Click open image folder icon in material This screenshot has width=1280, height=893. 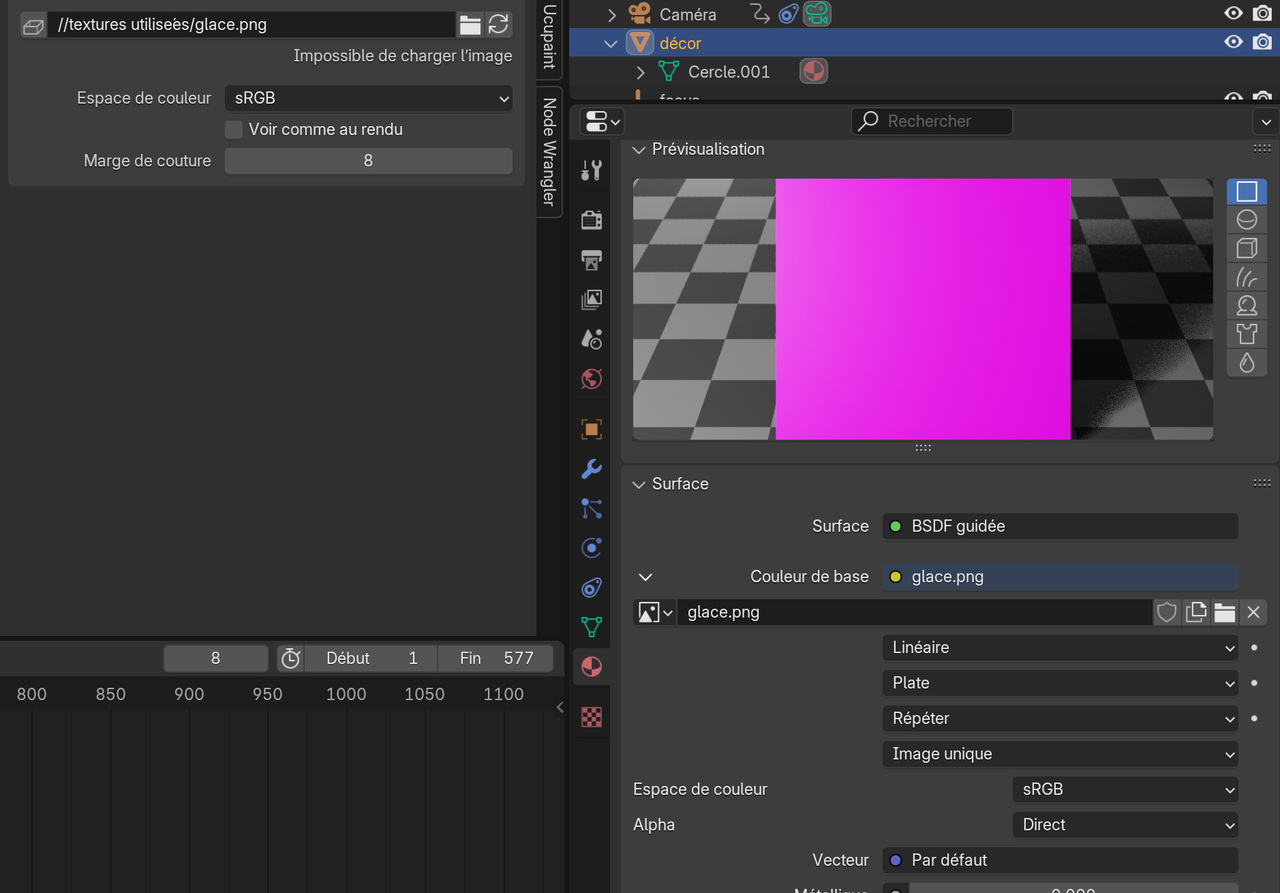click(x=1225, y=612)
